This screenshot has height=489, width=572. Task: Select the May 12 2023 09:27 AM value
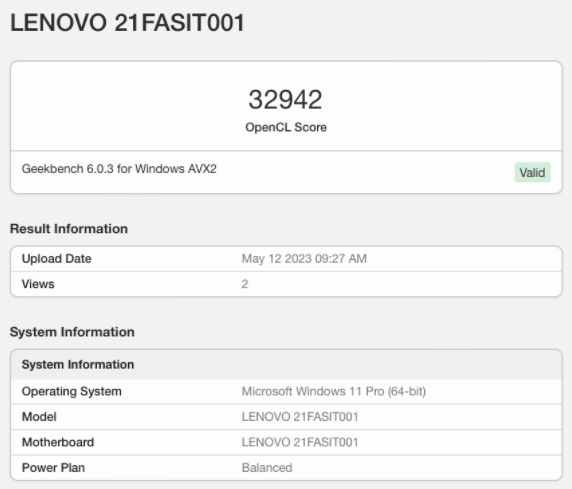304,259
